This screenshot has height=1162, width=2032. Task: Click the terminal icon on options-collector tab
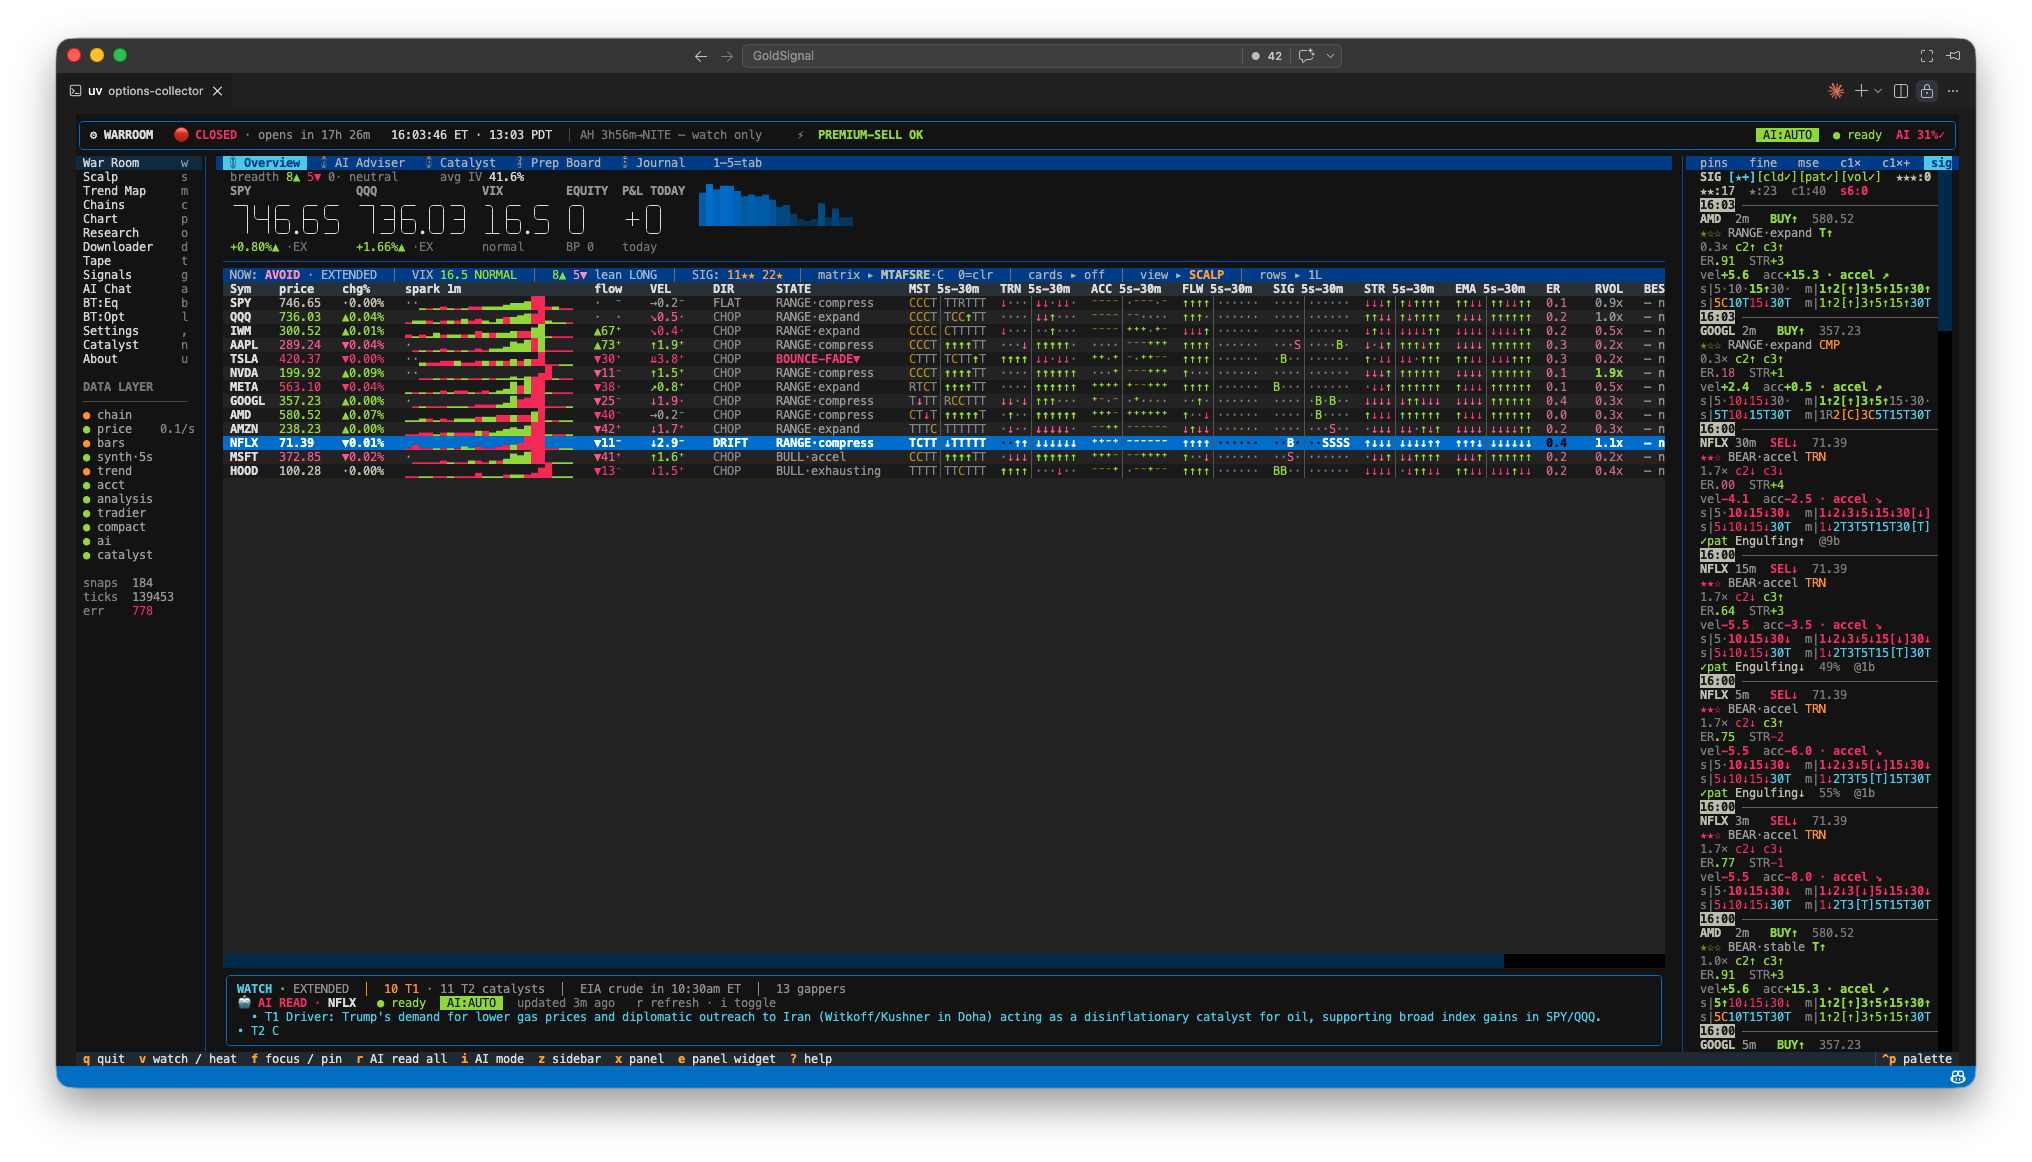(76, 91)
